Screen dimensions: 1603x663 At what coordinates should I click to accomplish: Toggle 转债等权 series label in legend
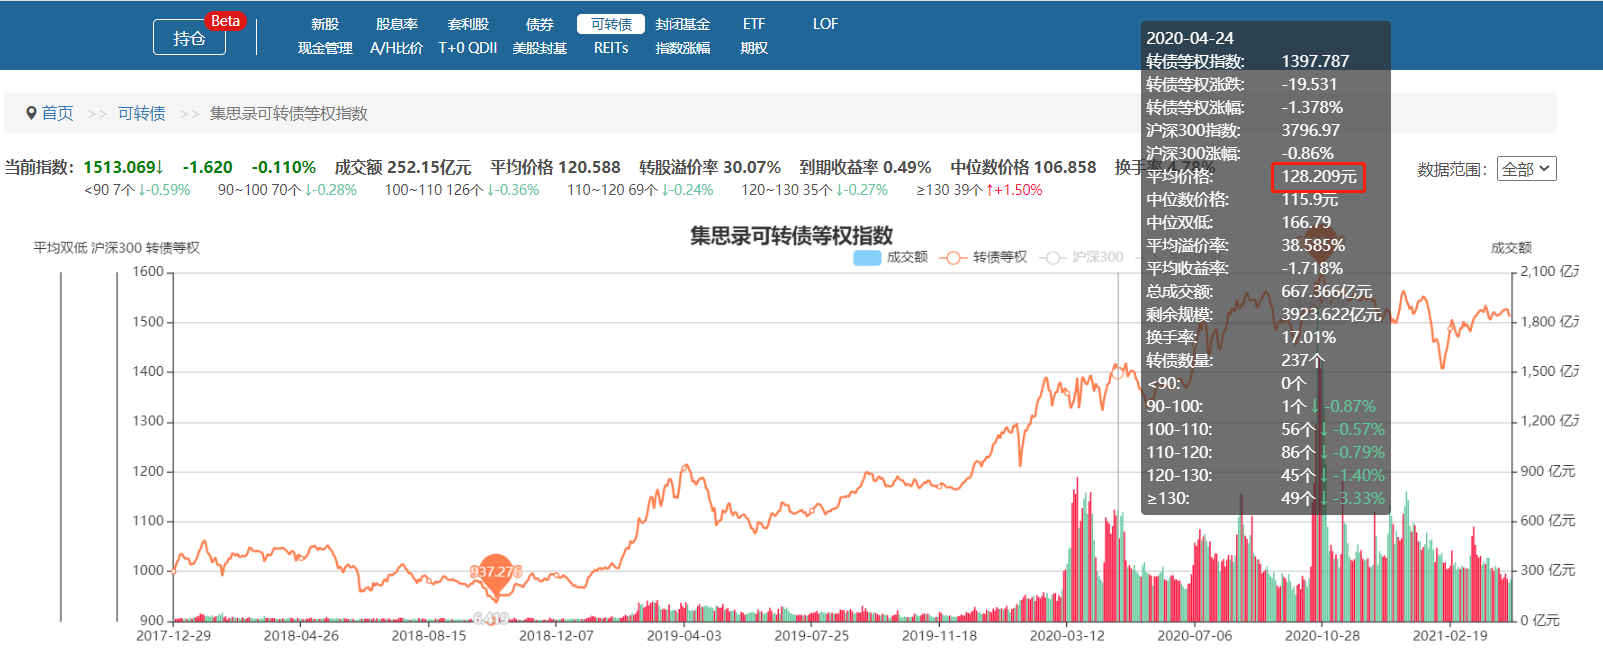click(1000, 257)
